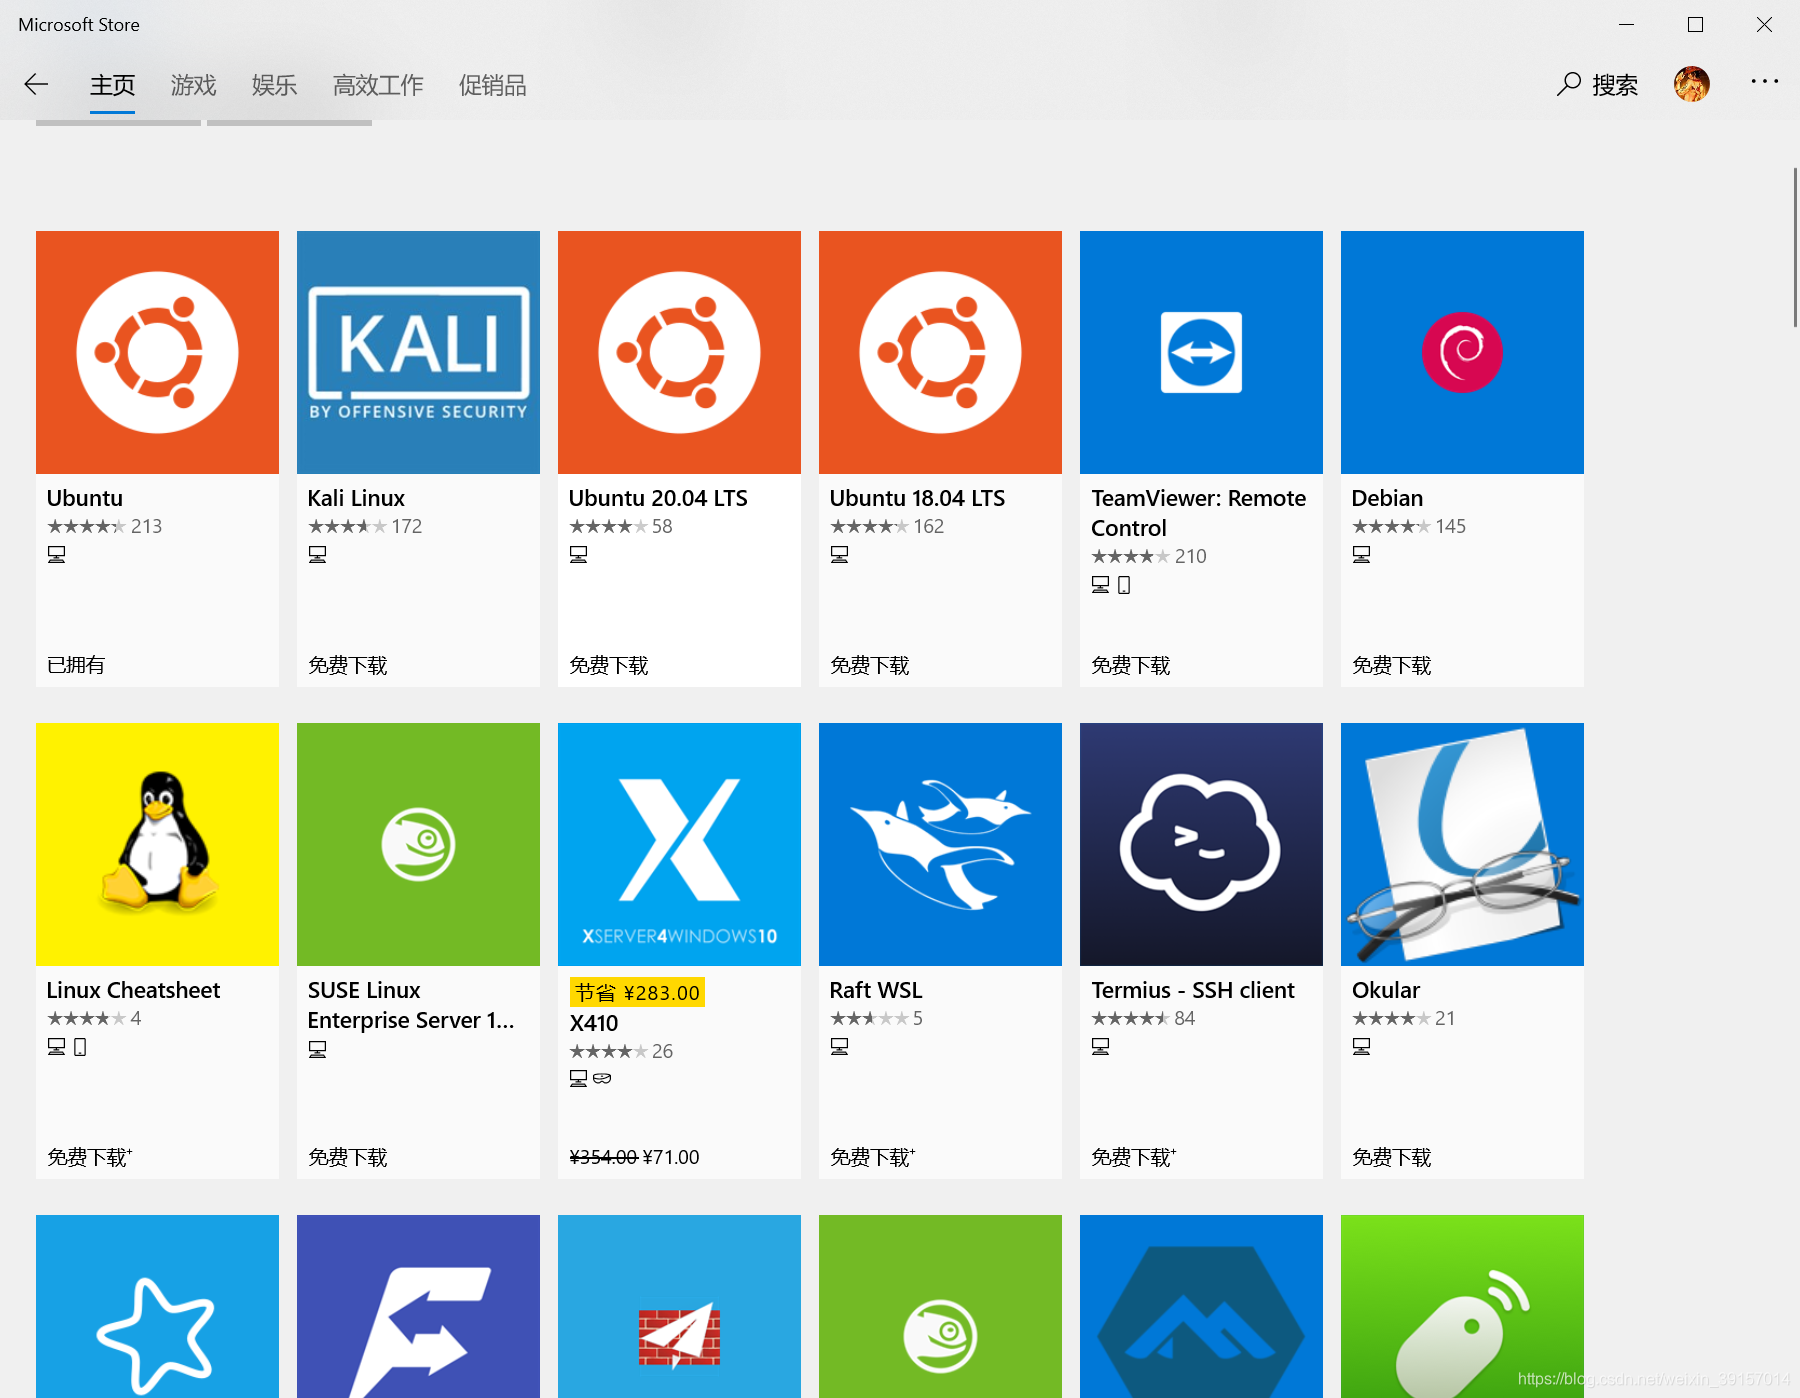Click 免费下载 under SUSE Linux Enterprise

pyautogui.click(x=347, y=1157)
